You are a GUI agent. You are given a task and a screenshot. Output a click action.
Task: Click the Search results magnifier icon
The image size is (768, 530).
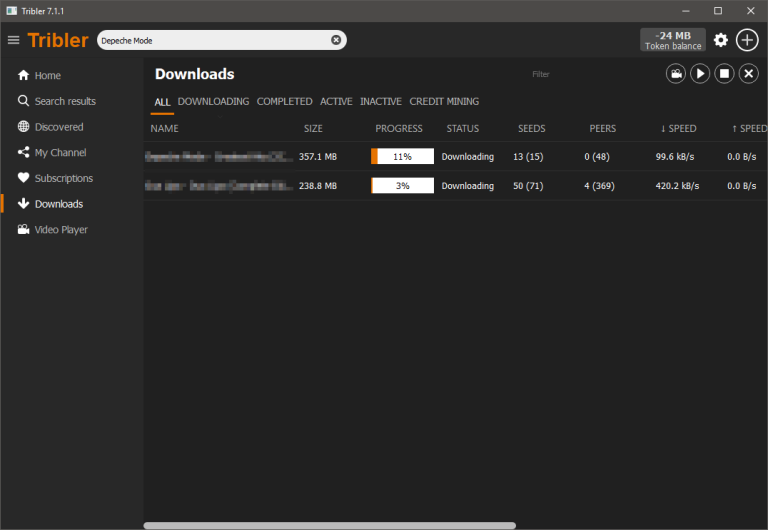[23, 100]
